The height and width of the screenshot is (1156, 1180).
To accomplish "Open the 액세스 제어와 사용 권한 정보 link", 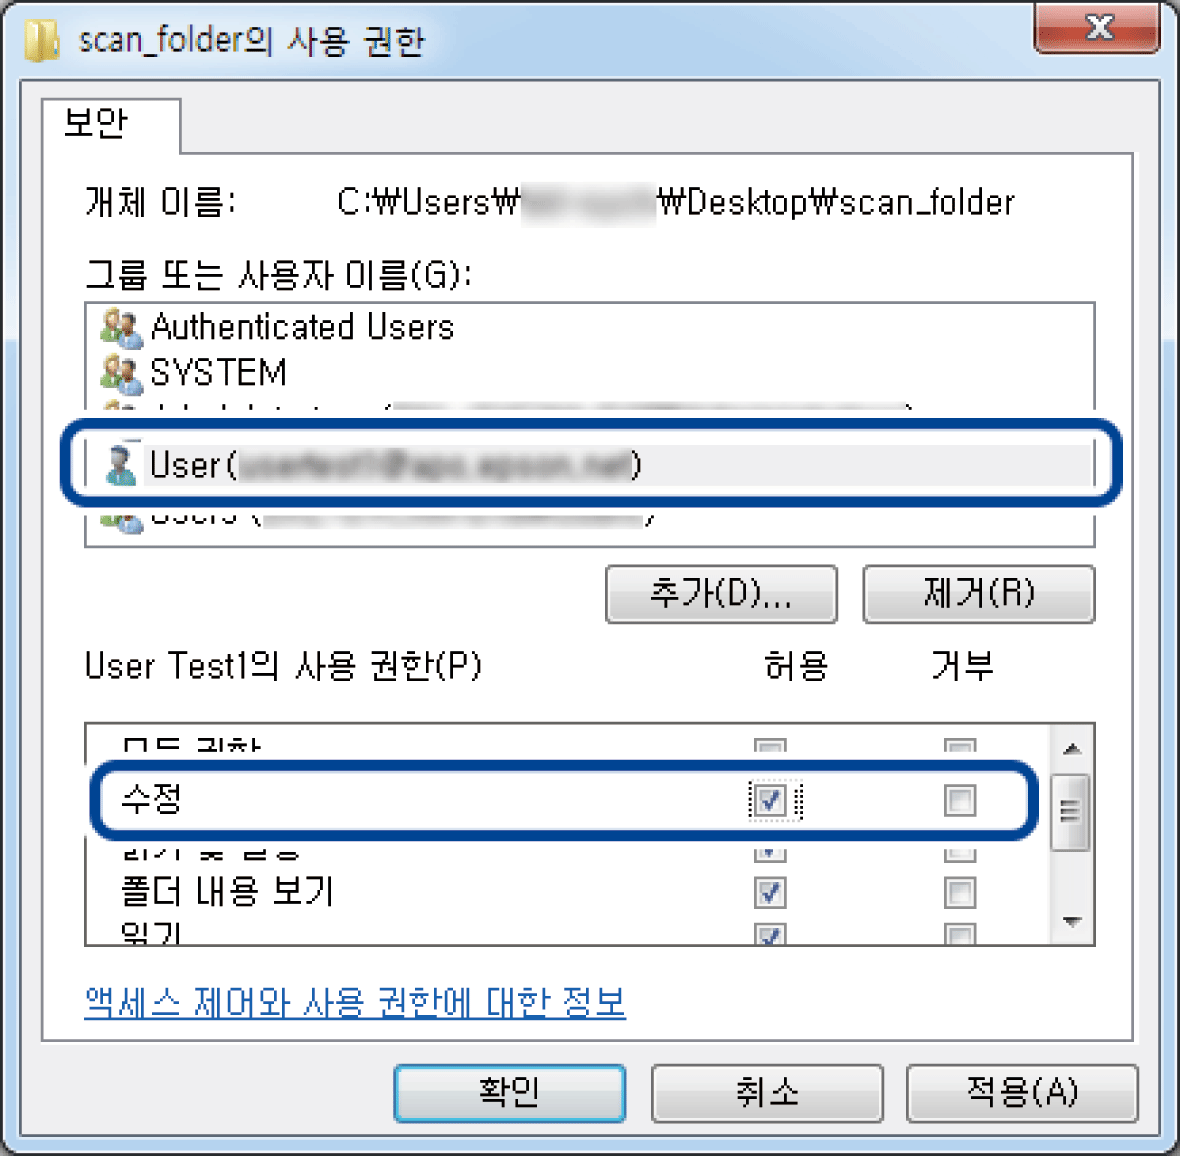I will click(354, 1002).
